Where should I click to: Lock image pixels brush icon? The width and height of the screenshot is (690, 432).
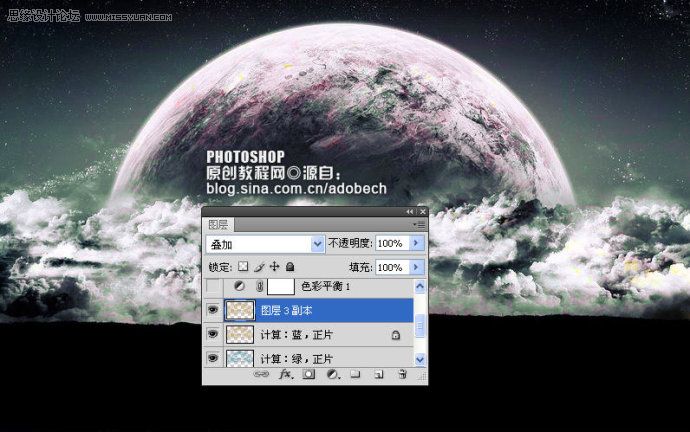[x=259, y=267]
